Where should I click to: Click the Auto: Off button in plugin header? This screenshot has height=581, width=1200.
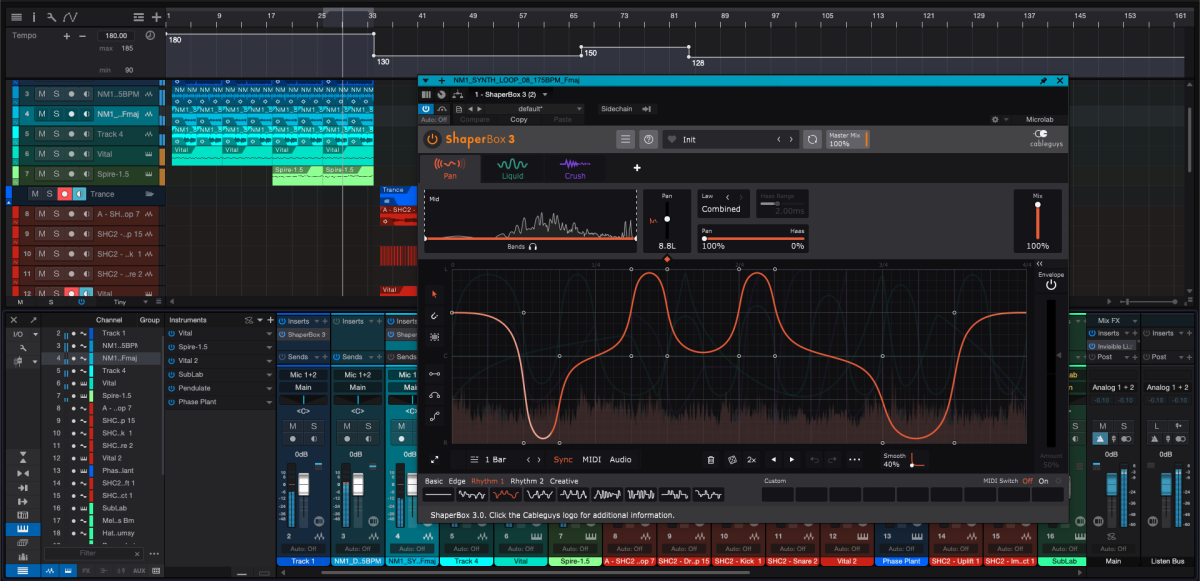[x=435, y=119]
